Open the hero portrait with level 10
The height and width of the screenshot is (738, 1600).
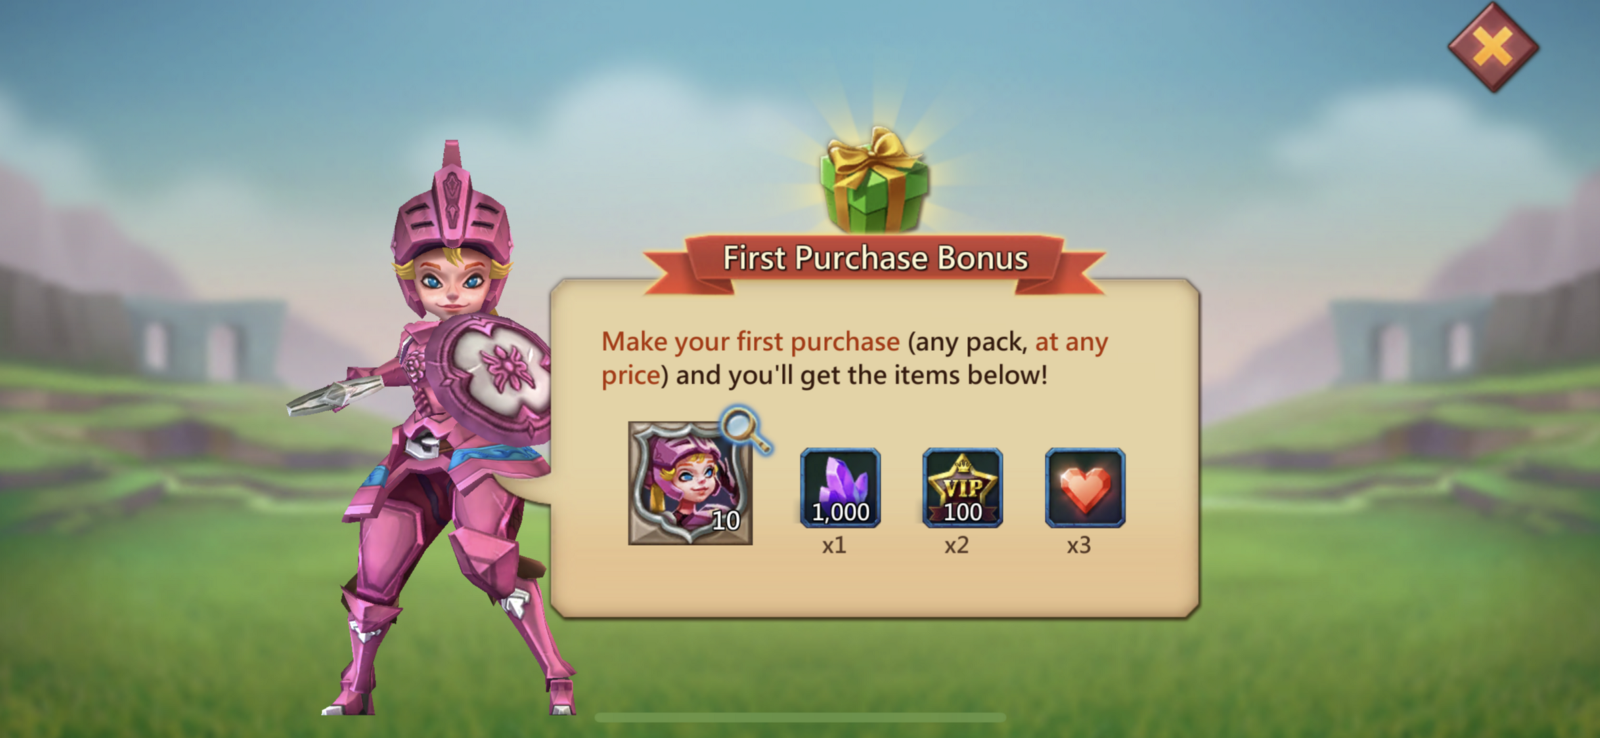click(690, 483)
